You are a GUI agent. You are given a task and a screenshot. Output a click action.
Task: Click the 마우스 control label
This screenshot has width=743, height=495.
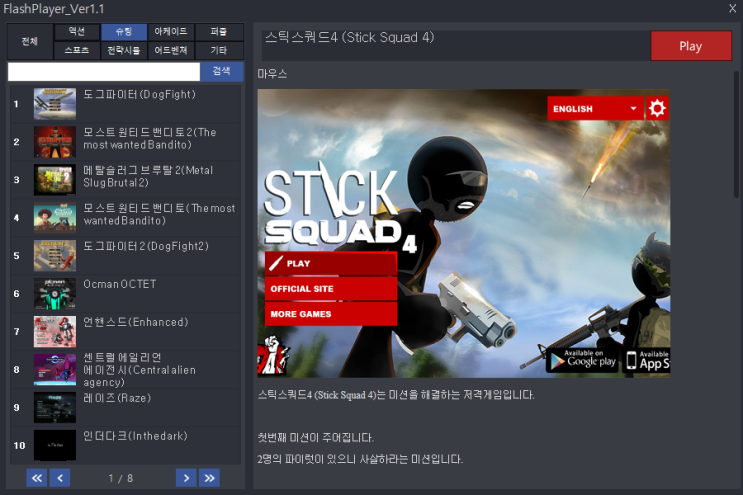point(272,74)
